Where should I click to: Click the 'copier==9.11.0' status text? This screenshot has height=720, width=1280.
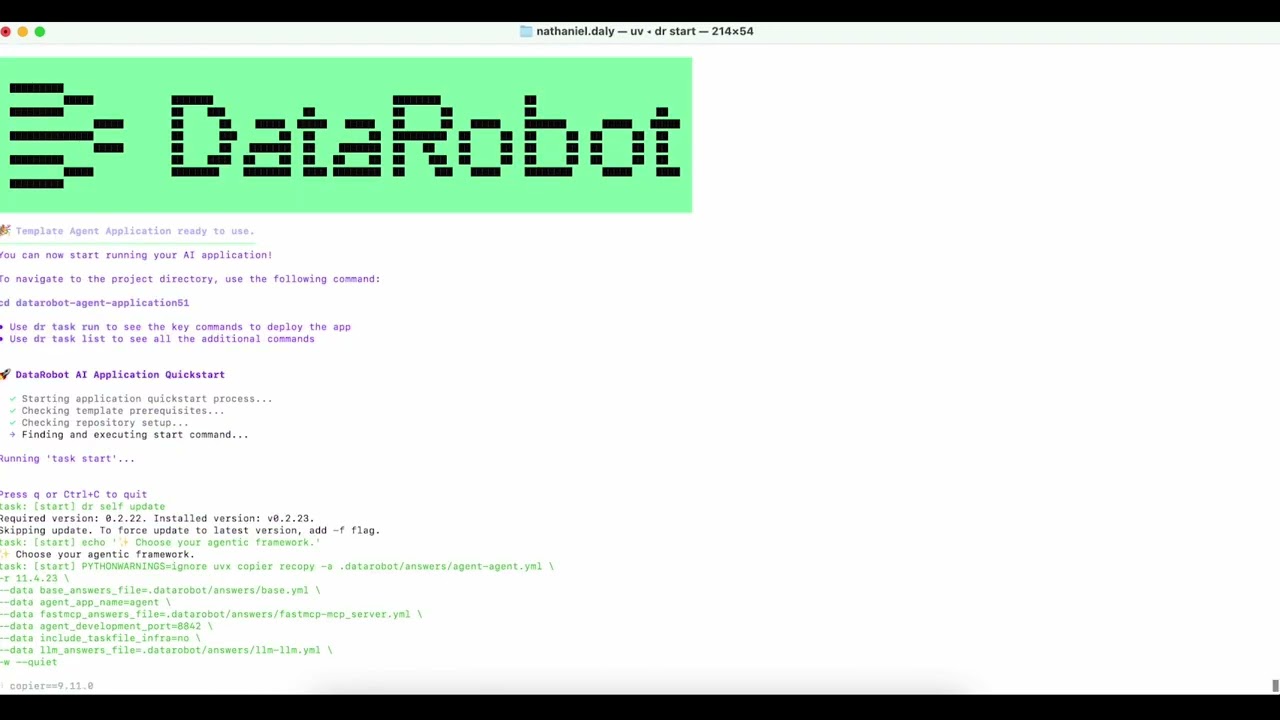(51, 686)
